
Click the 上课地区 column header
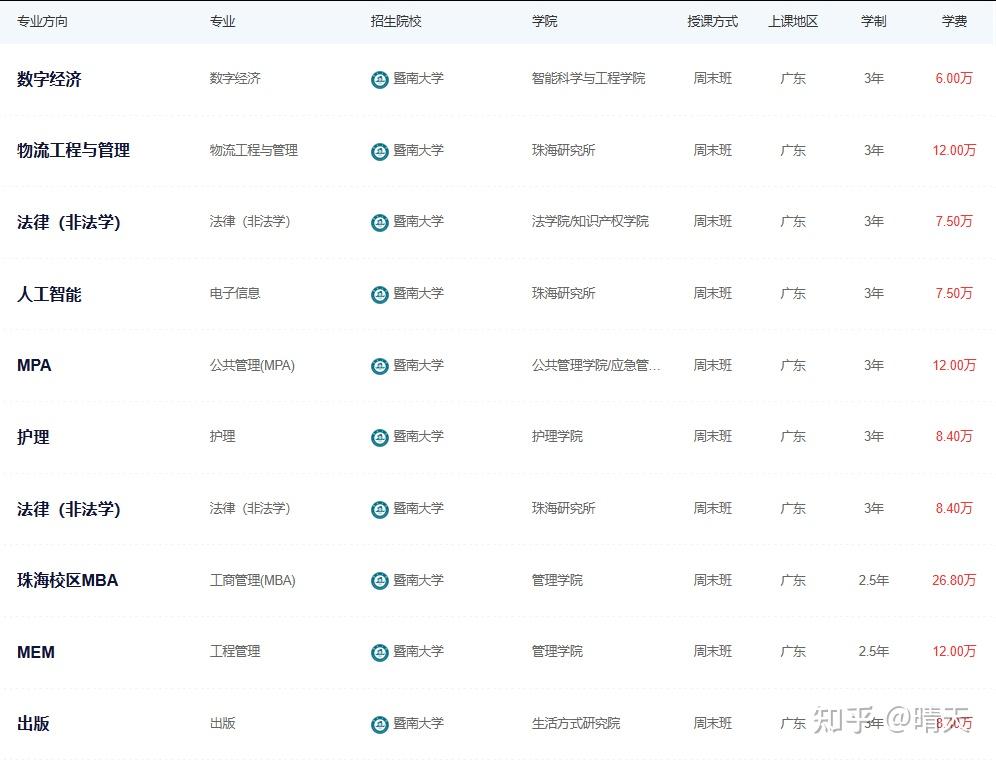(793, 21)
